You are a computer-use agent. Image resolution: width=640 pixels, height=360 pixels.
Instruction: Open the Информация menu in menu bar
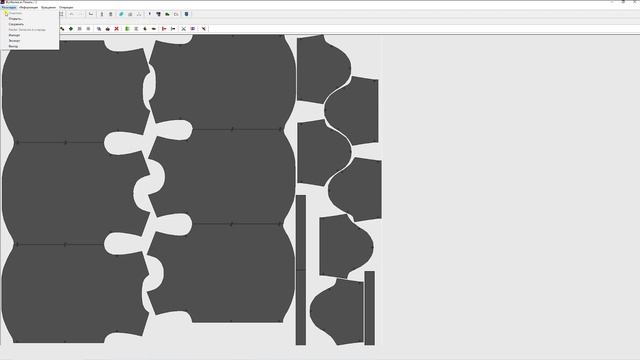click(29, 7)
